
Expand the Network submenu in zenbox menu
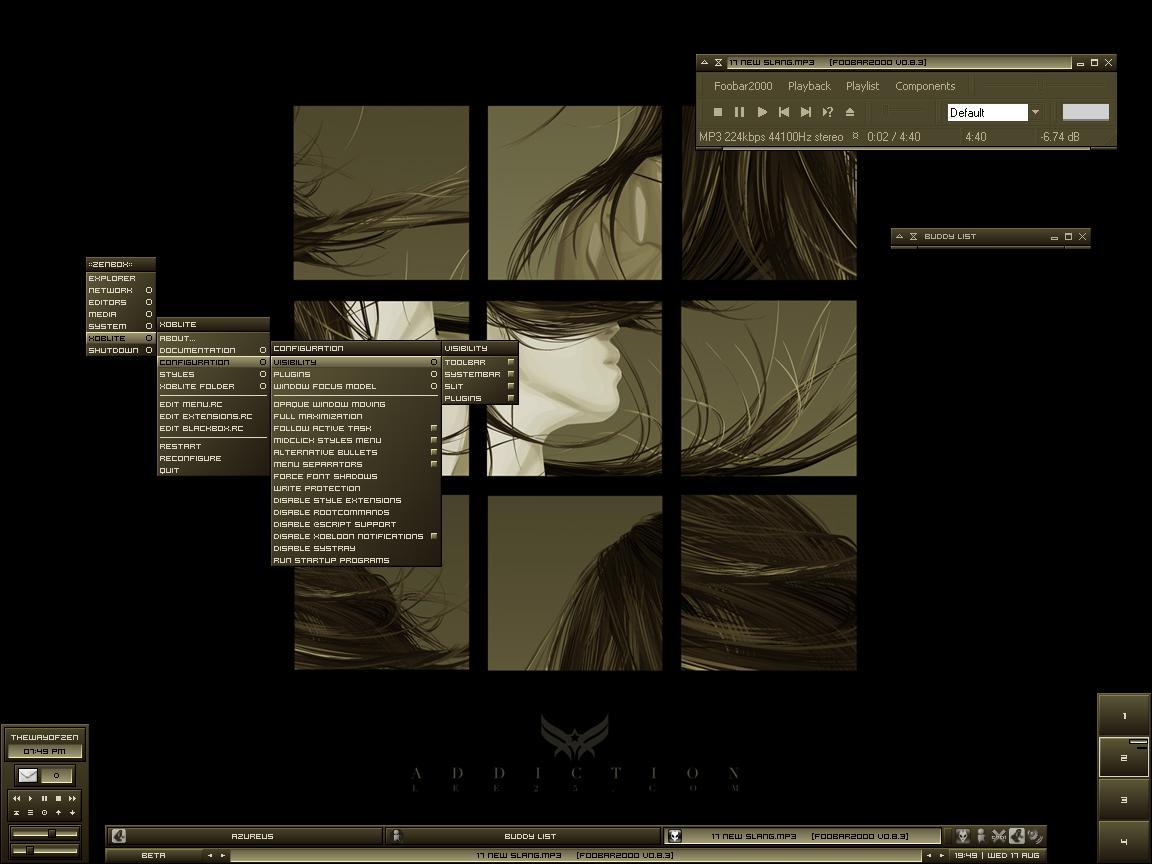pos(120,290)
